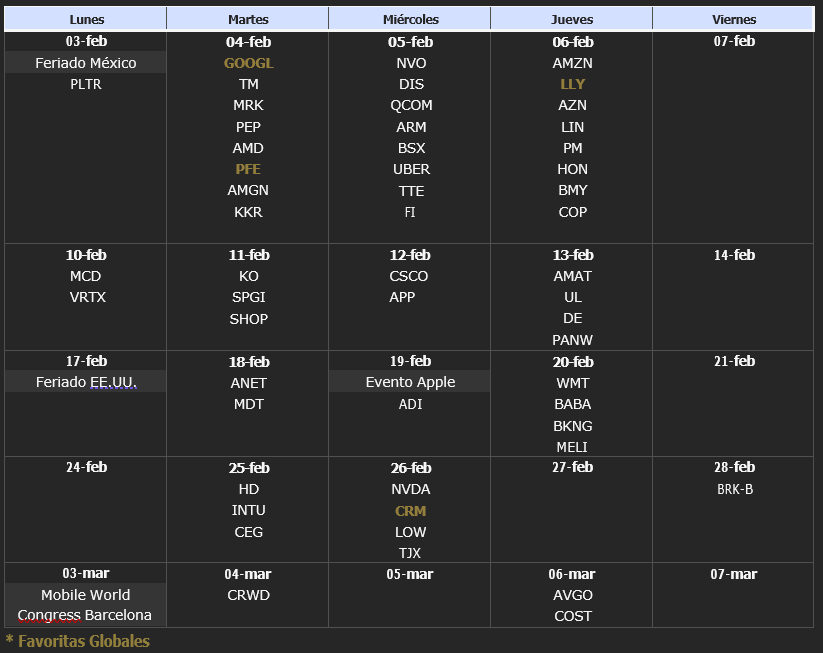Select the BABA ticker
This screenshot has width=823, height=653.
[x=572, y=404]
